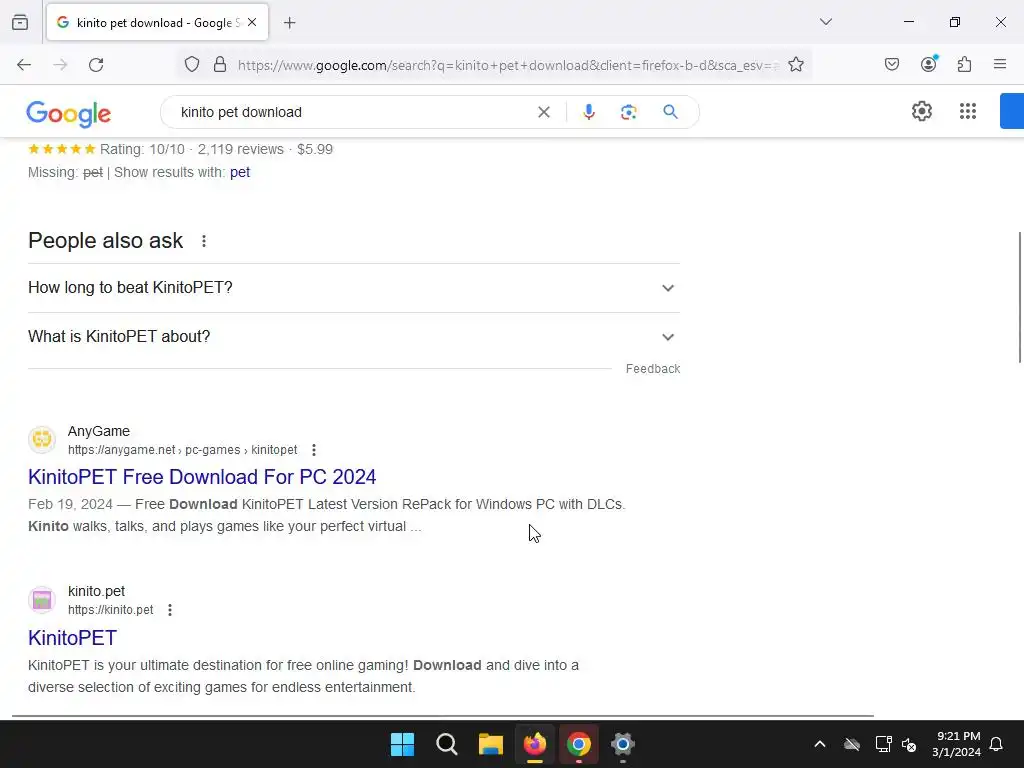View site security padlock info

click(220, 65)
